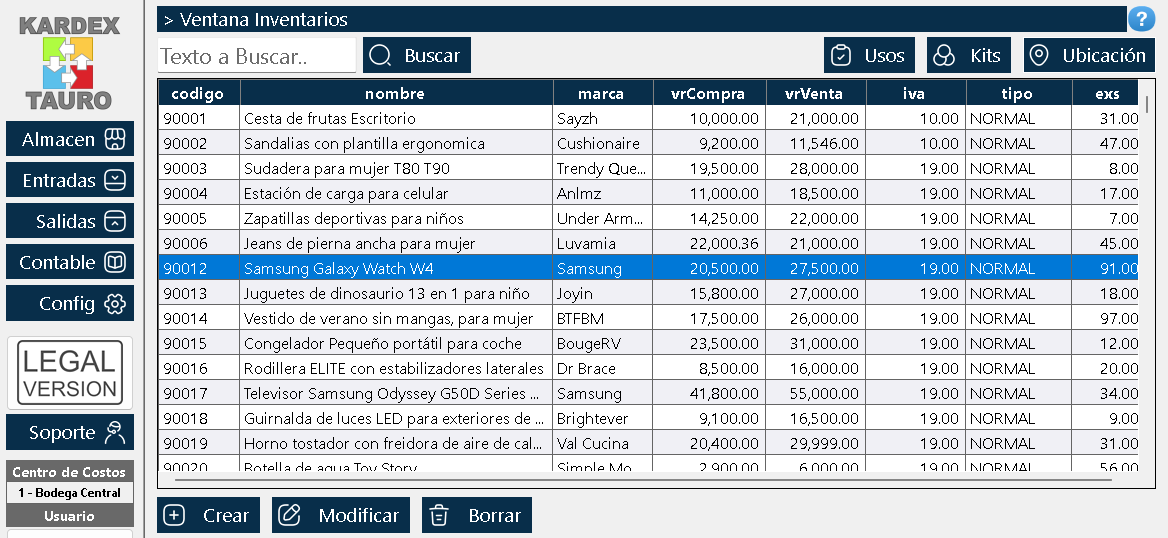Screen dimensions: 1168x538
Task: Click 1 - Bodega Central cost center
Action: pos(69,493)
